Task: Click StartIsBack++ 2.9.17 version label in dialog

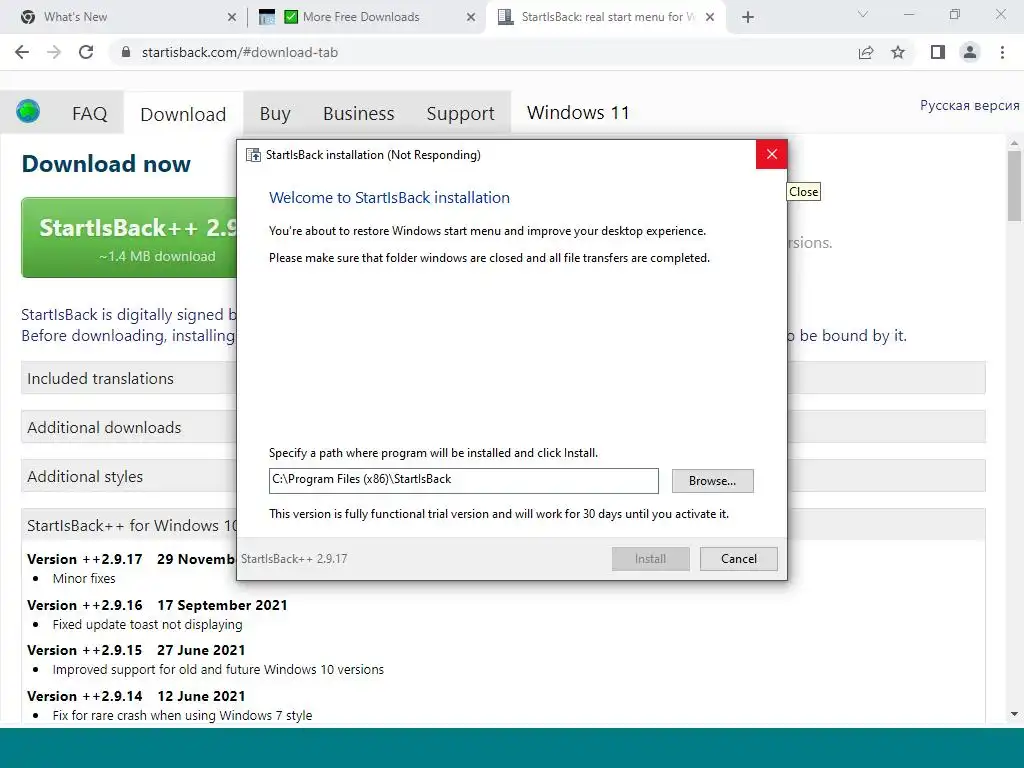Action: 294,558
